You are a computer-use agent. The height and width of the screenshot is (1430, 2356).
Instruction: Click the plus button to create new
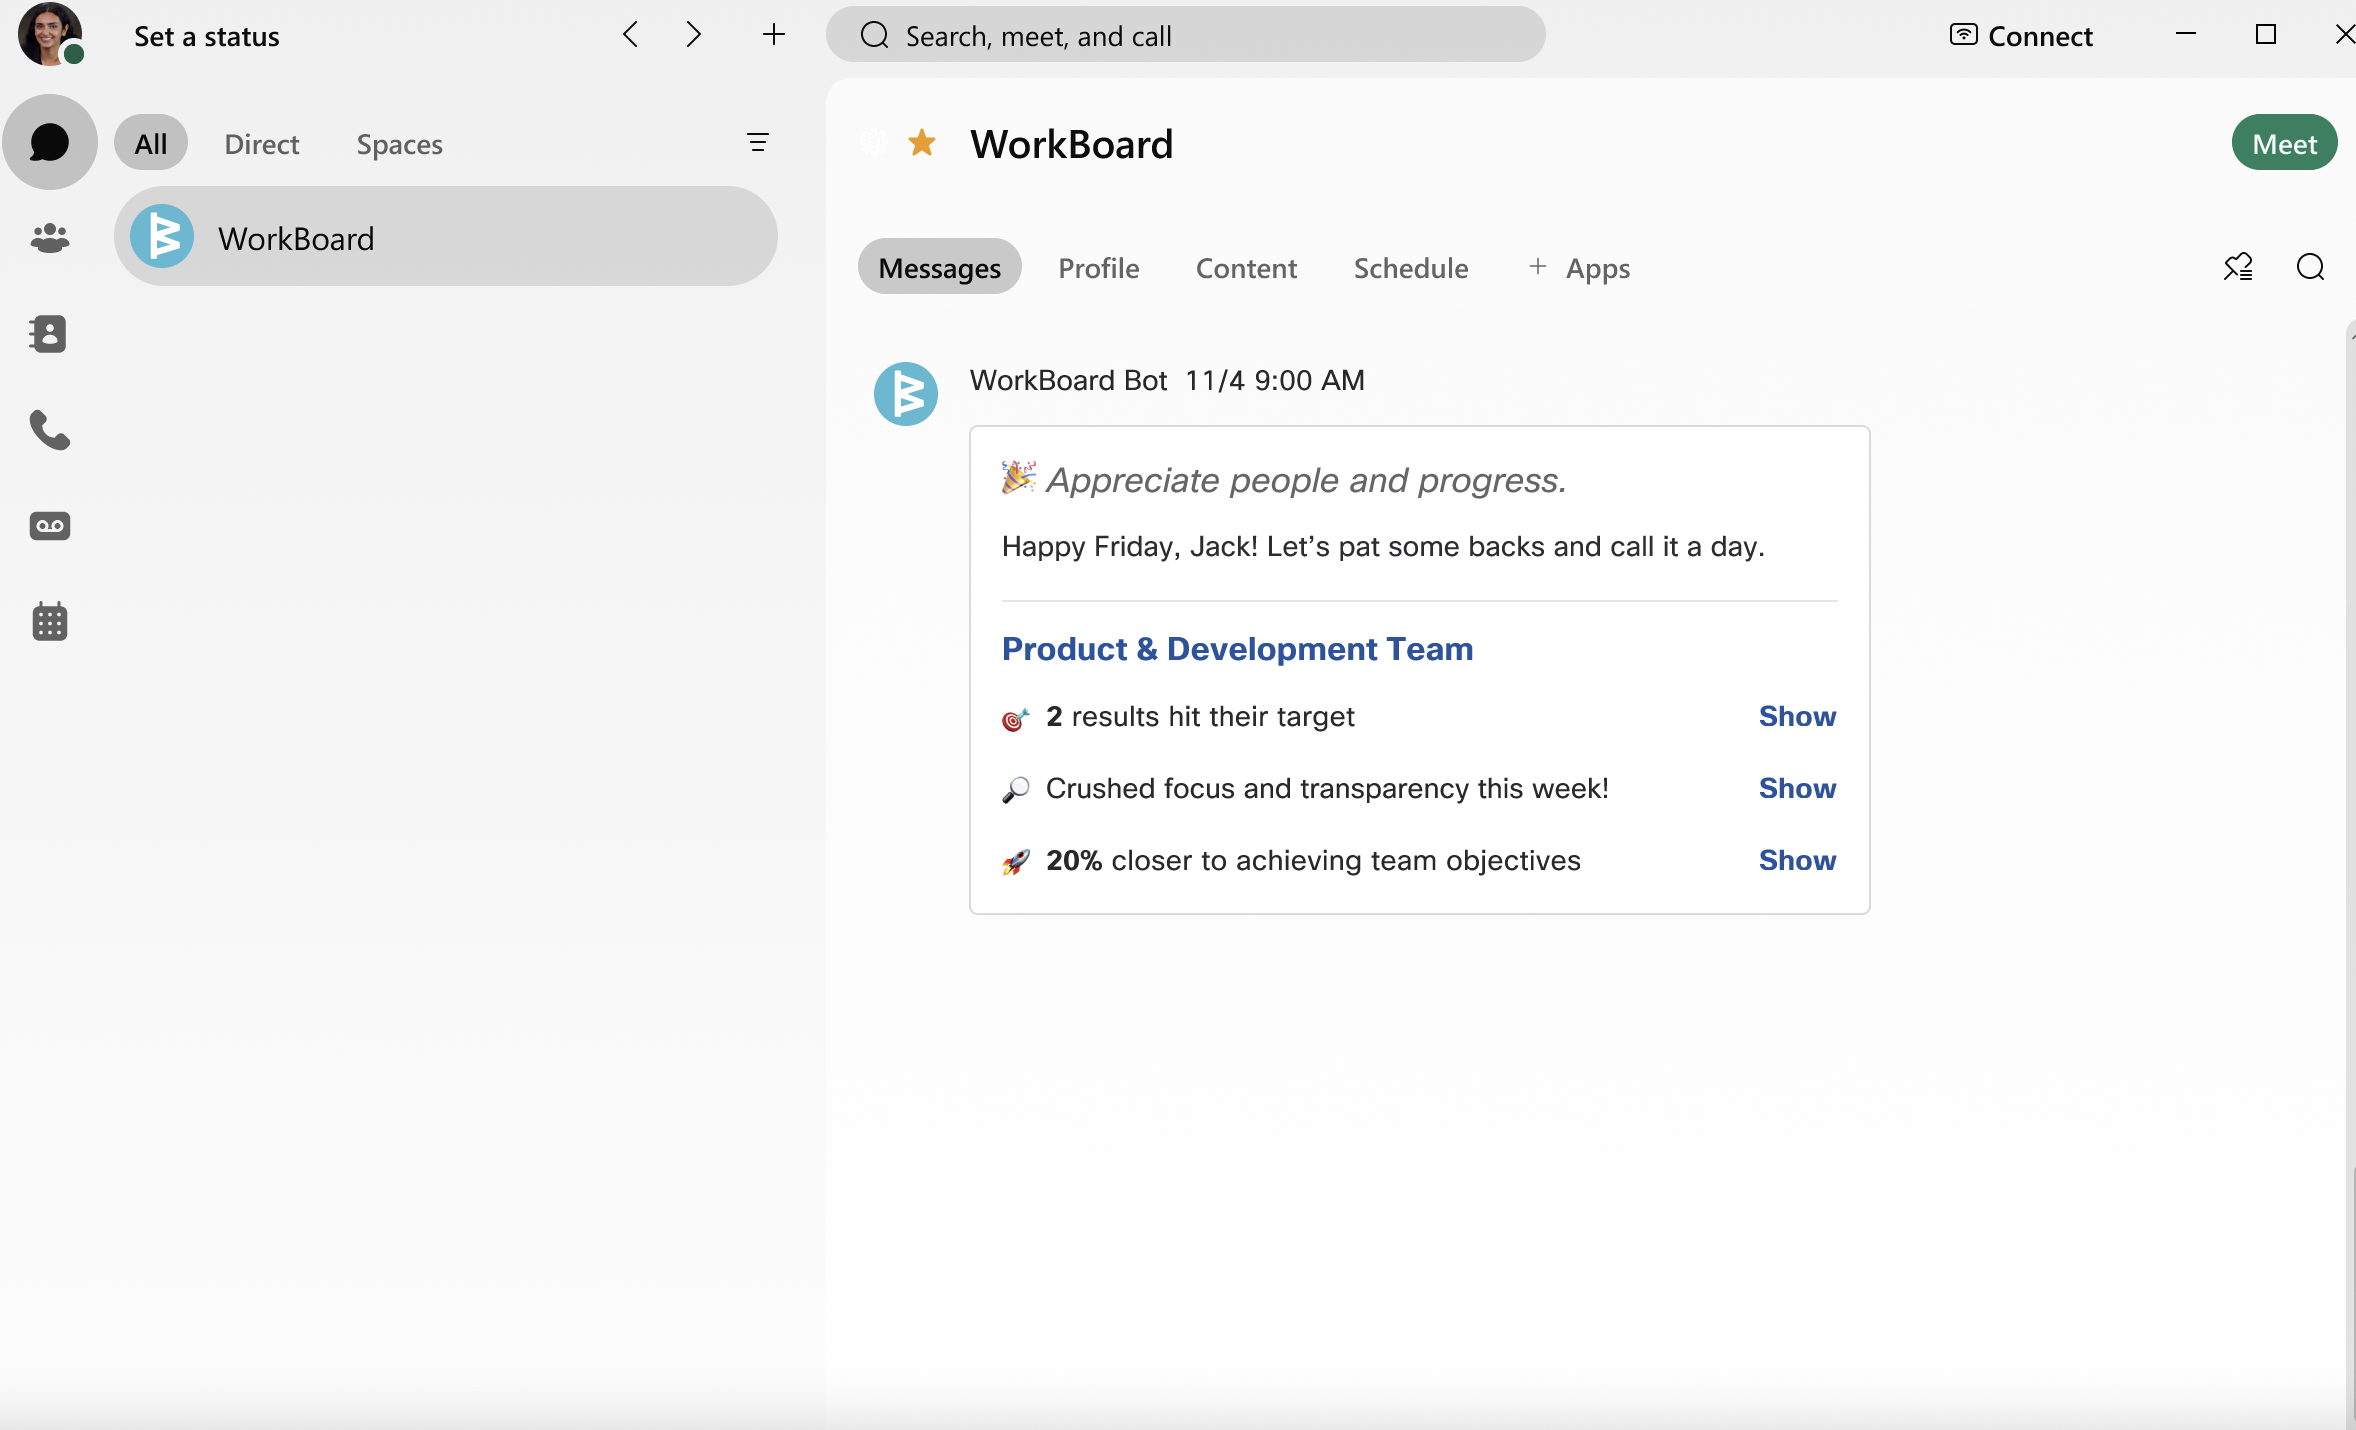pyautogui.click(x=773, y=35)
